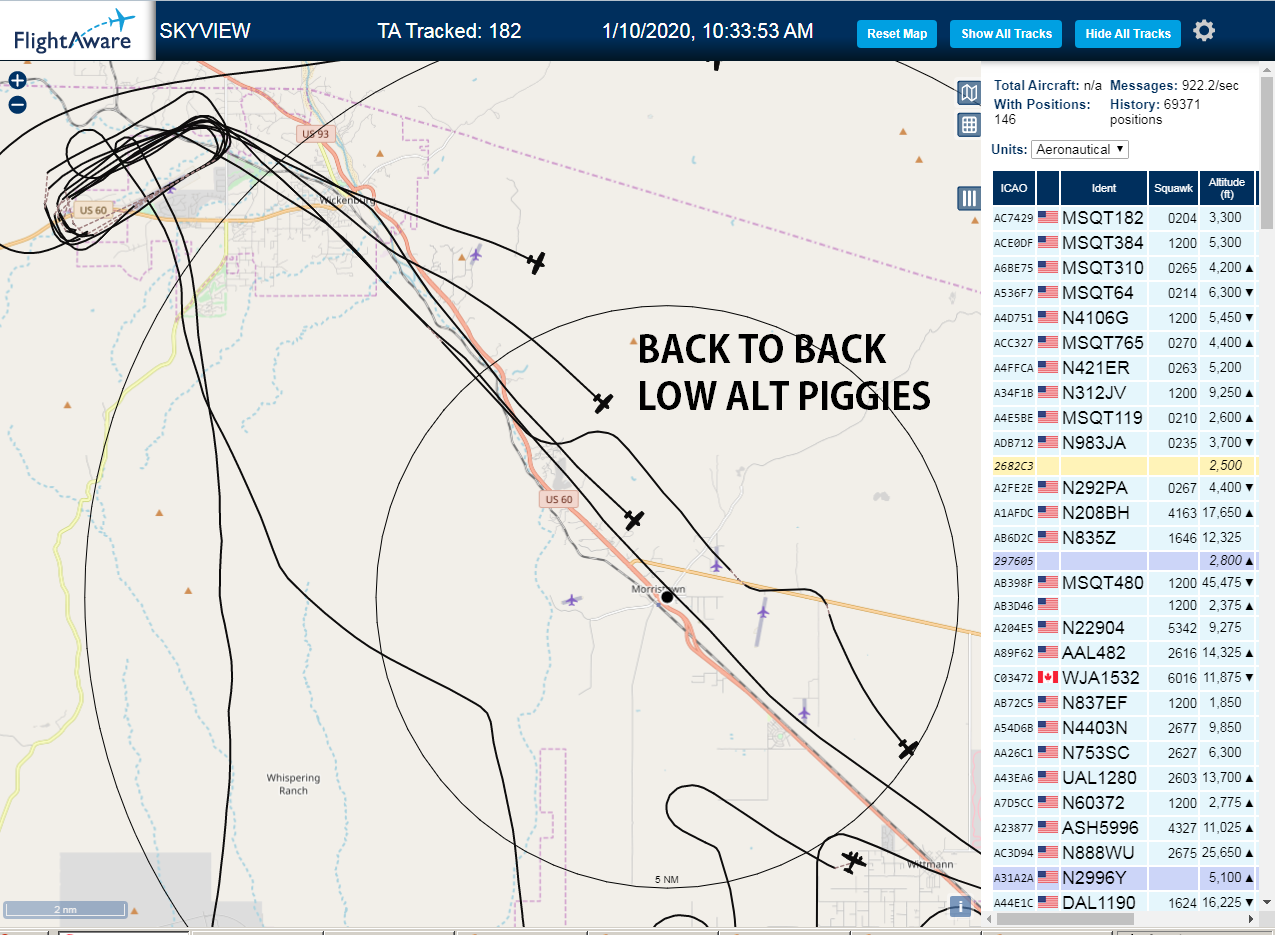Open the map layer selector icon
The image size is (1275, 935).
point(968,94)
